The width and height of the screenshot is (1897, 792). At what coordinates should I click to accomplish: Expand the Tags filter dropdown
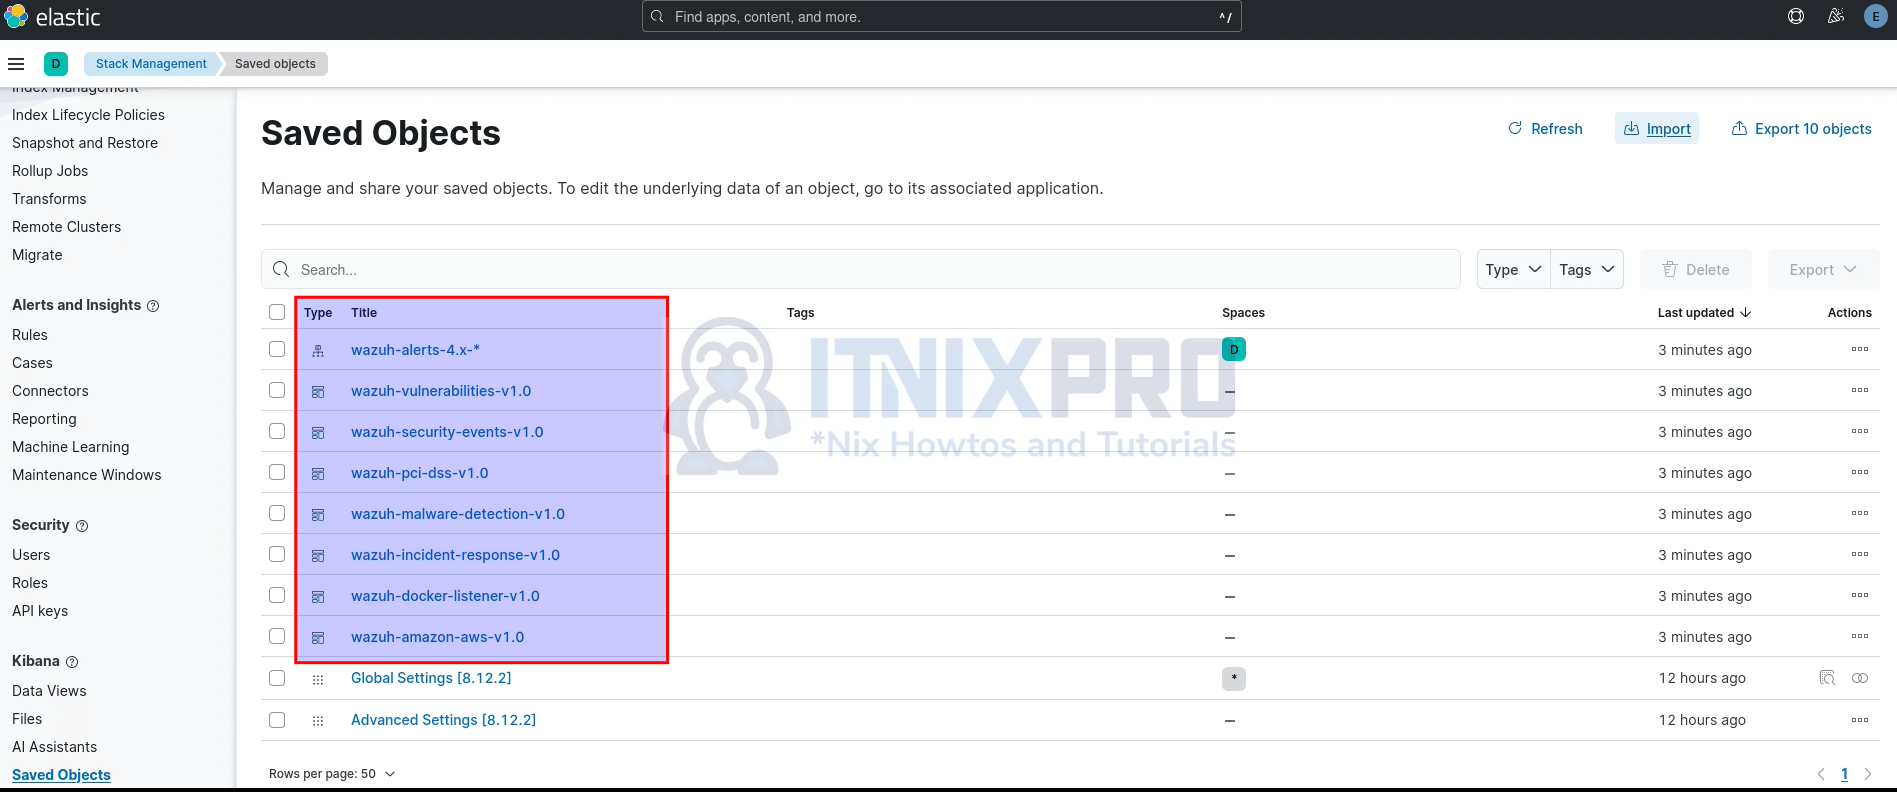(x=1586, y=270)
